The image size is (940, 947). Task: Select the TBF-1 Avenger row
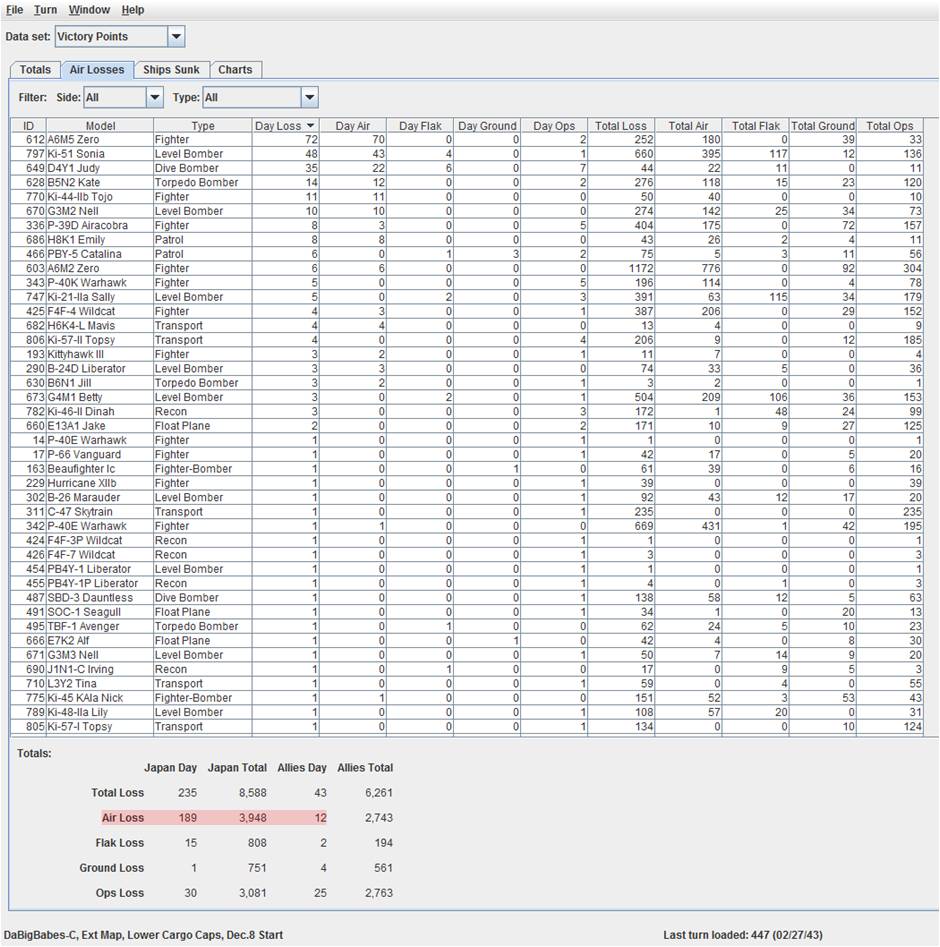click(467, 626)
